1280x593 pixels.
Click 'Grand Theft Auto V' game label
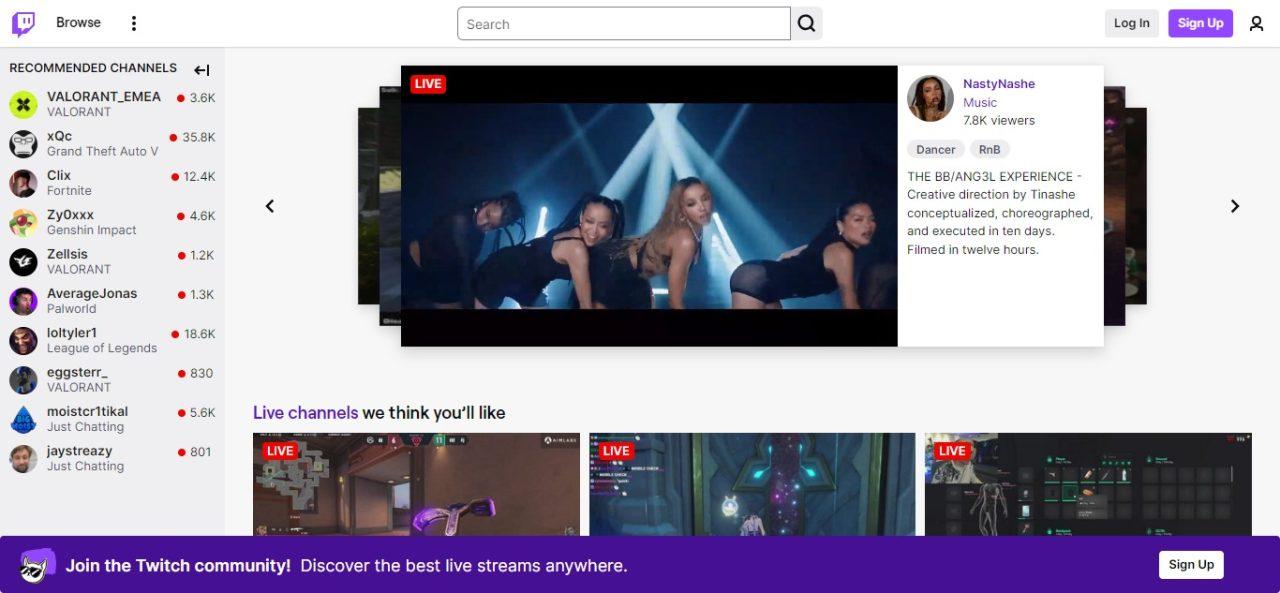103,151
